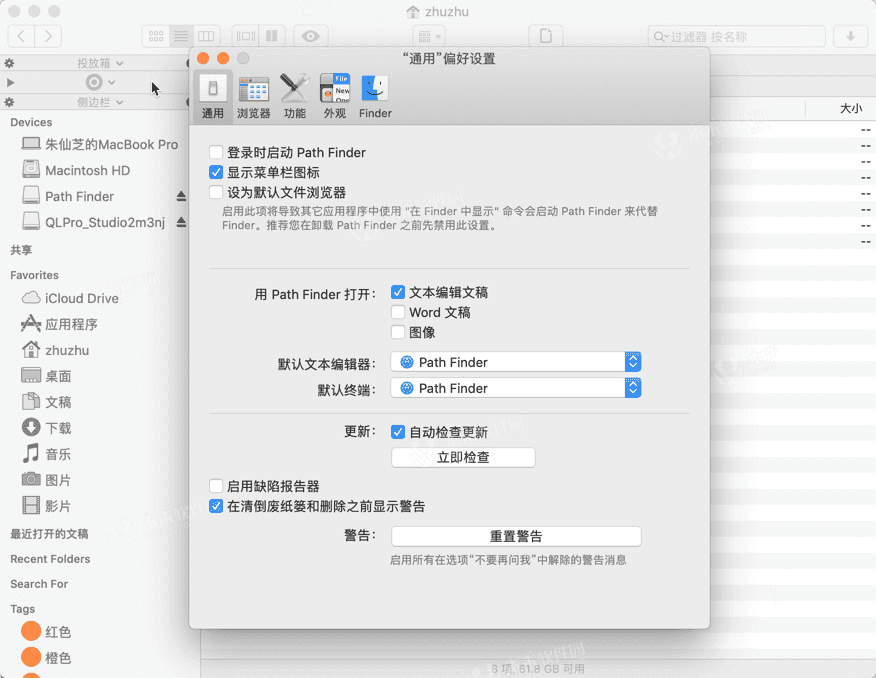
Task: Open 文稿 in sidebar
Action: (46, 402)
